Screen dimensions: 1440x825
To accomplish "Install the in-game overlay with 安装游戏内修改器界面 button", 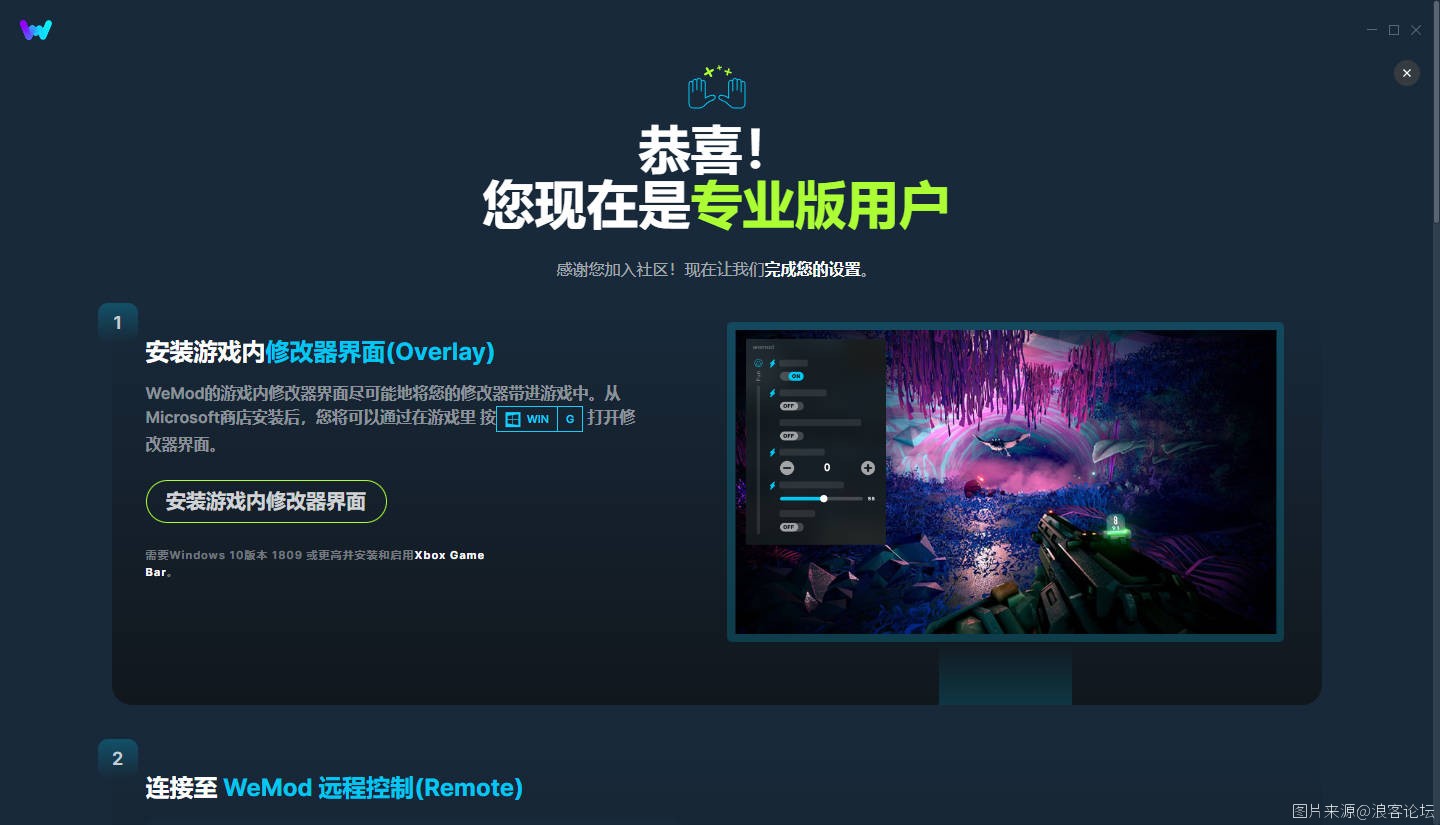I will click(x=266, y=501).
